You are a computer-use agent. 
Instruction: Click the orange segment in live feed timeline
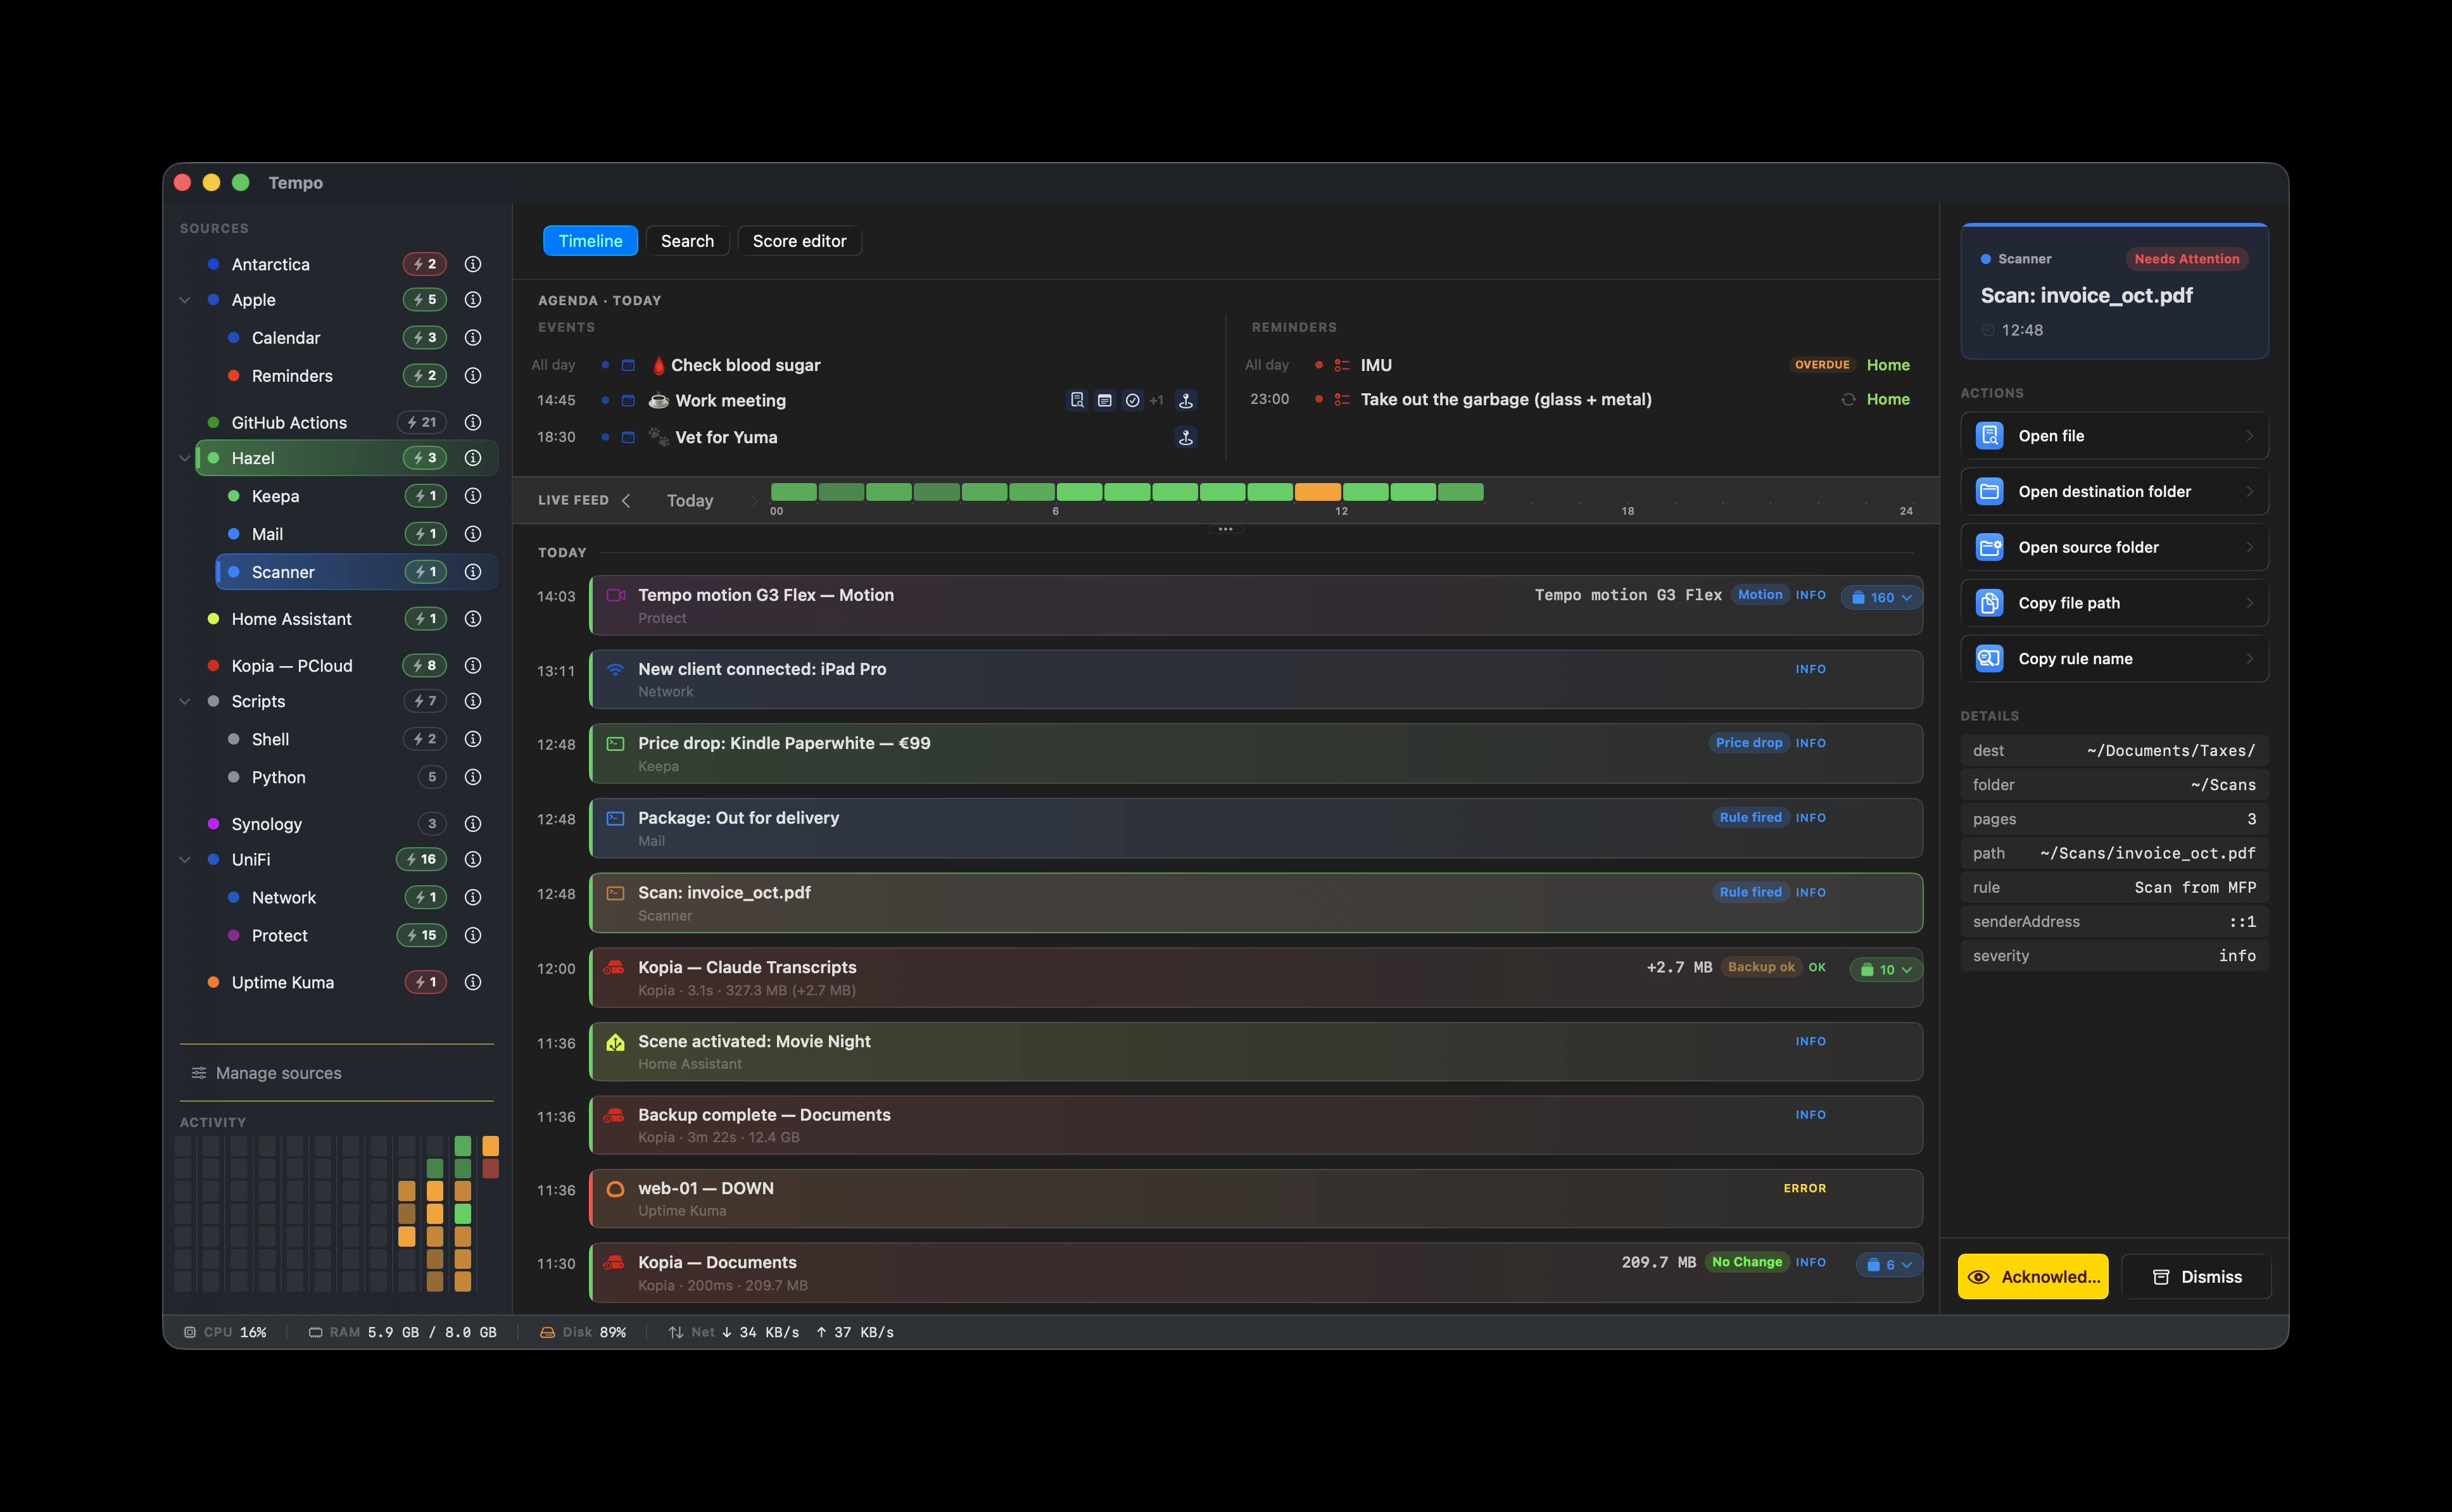[1318, 491]
